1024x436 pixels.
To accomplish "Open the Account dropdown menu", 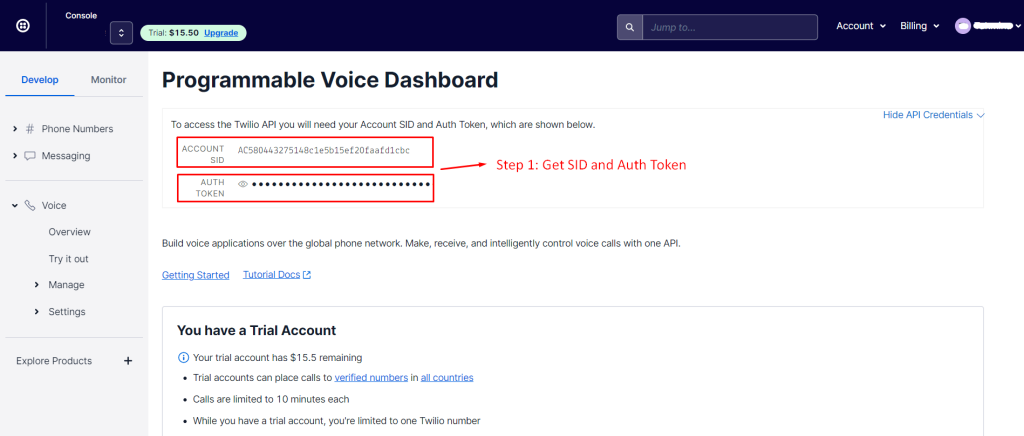I will tap(861, 26).
